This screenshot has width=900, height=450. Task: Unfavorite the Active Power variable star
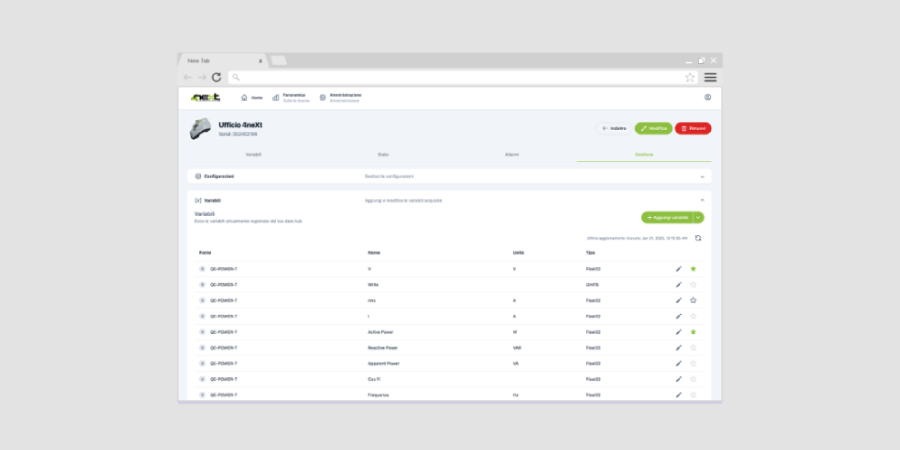(x=693, y=332)
